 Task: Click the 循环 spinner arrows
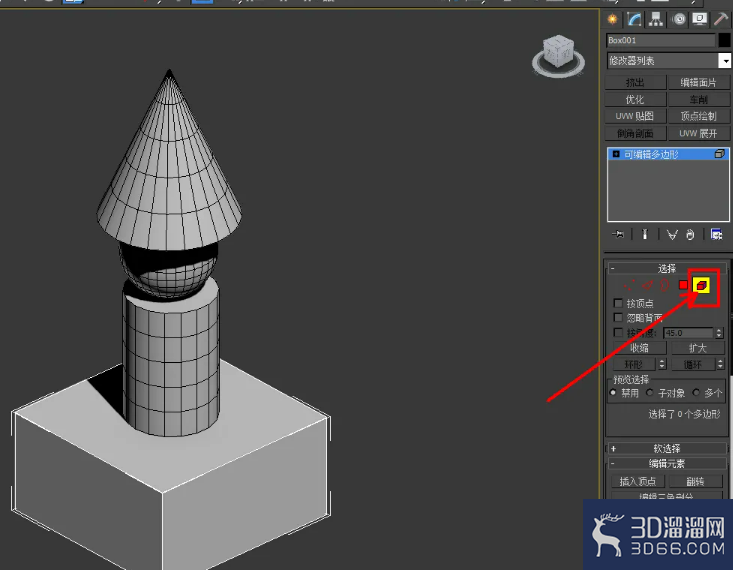(720, 364)
